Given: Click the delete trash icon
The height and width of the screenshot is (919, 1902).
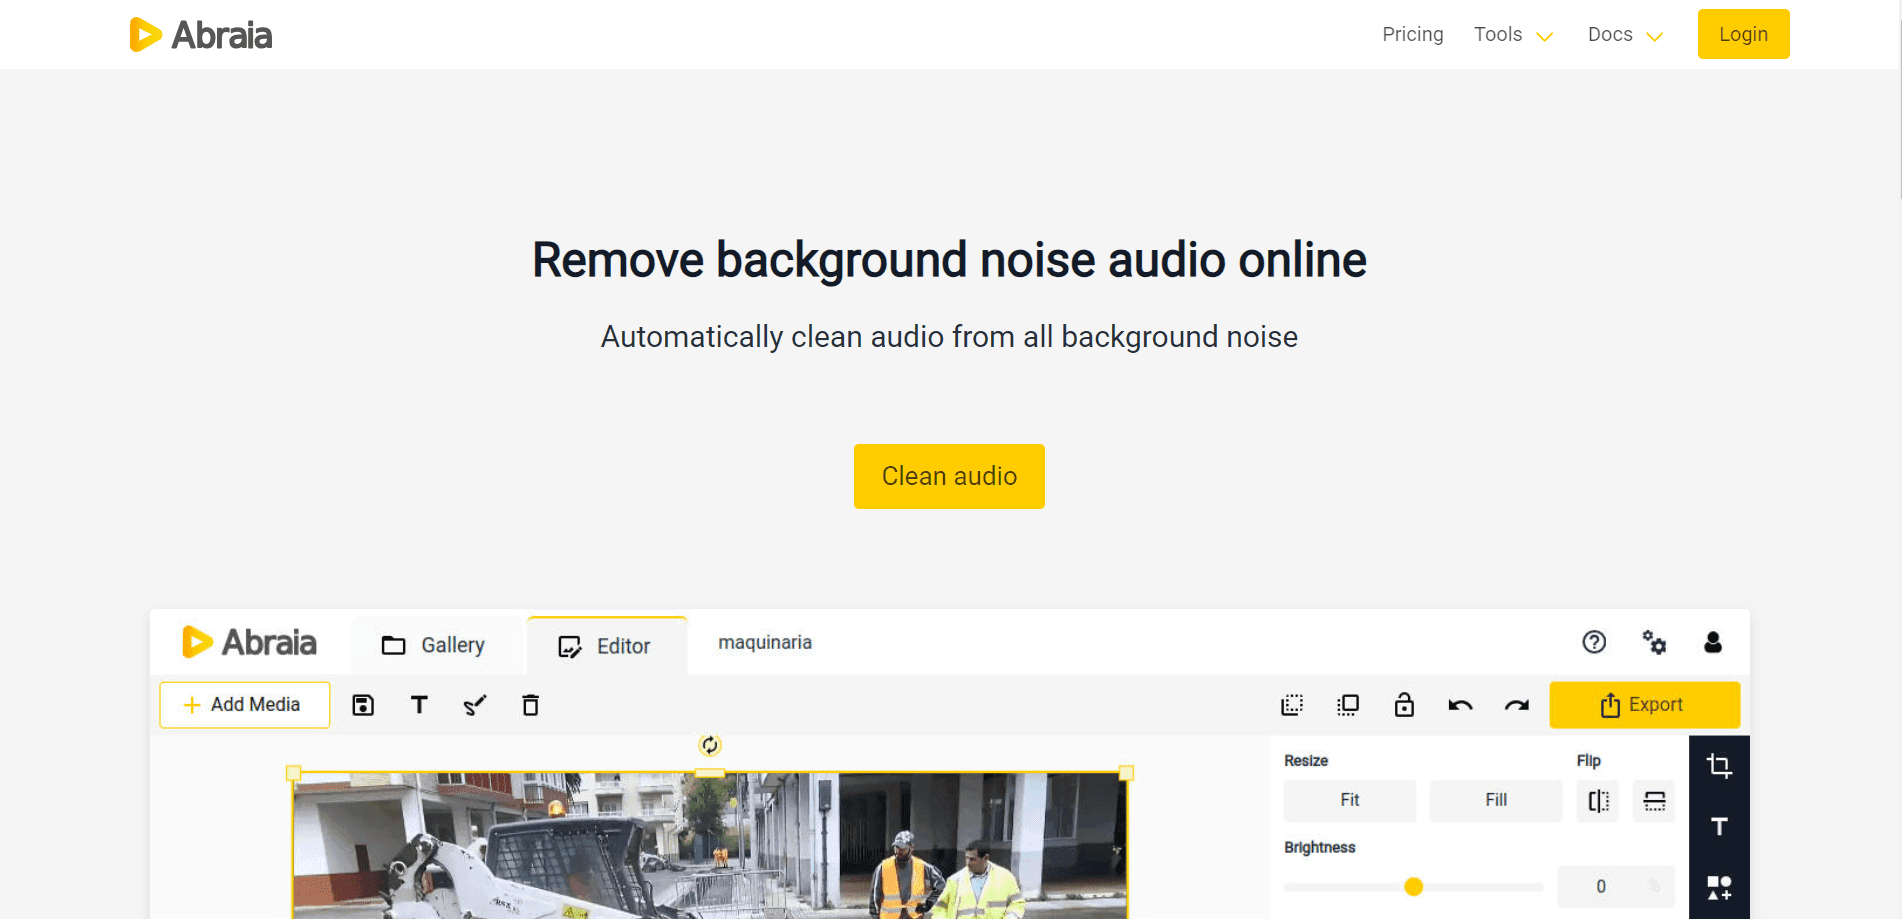Looking at the screenshot, I should [x=531, y=705].
